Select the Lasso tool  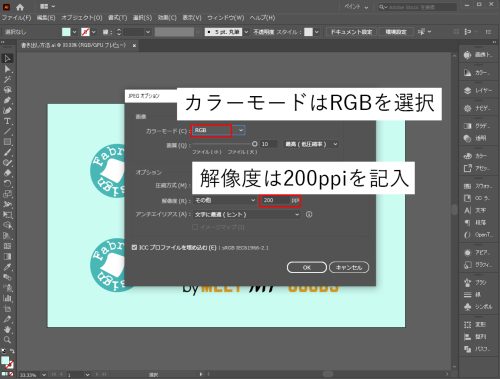coord(7,90)
